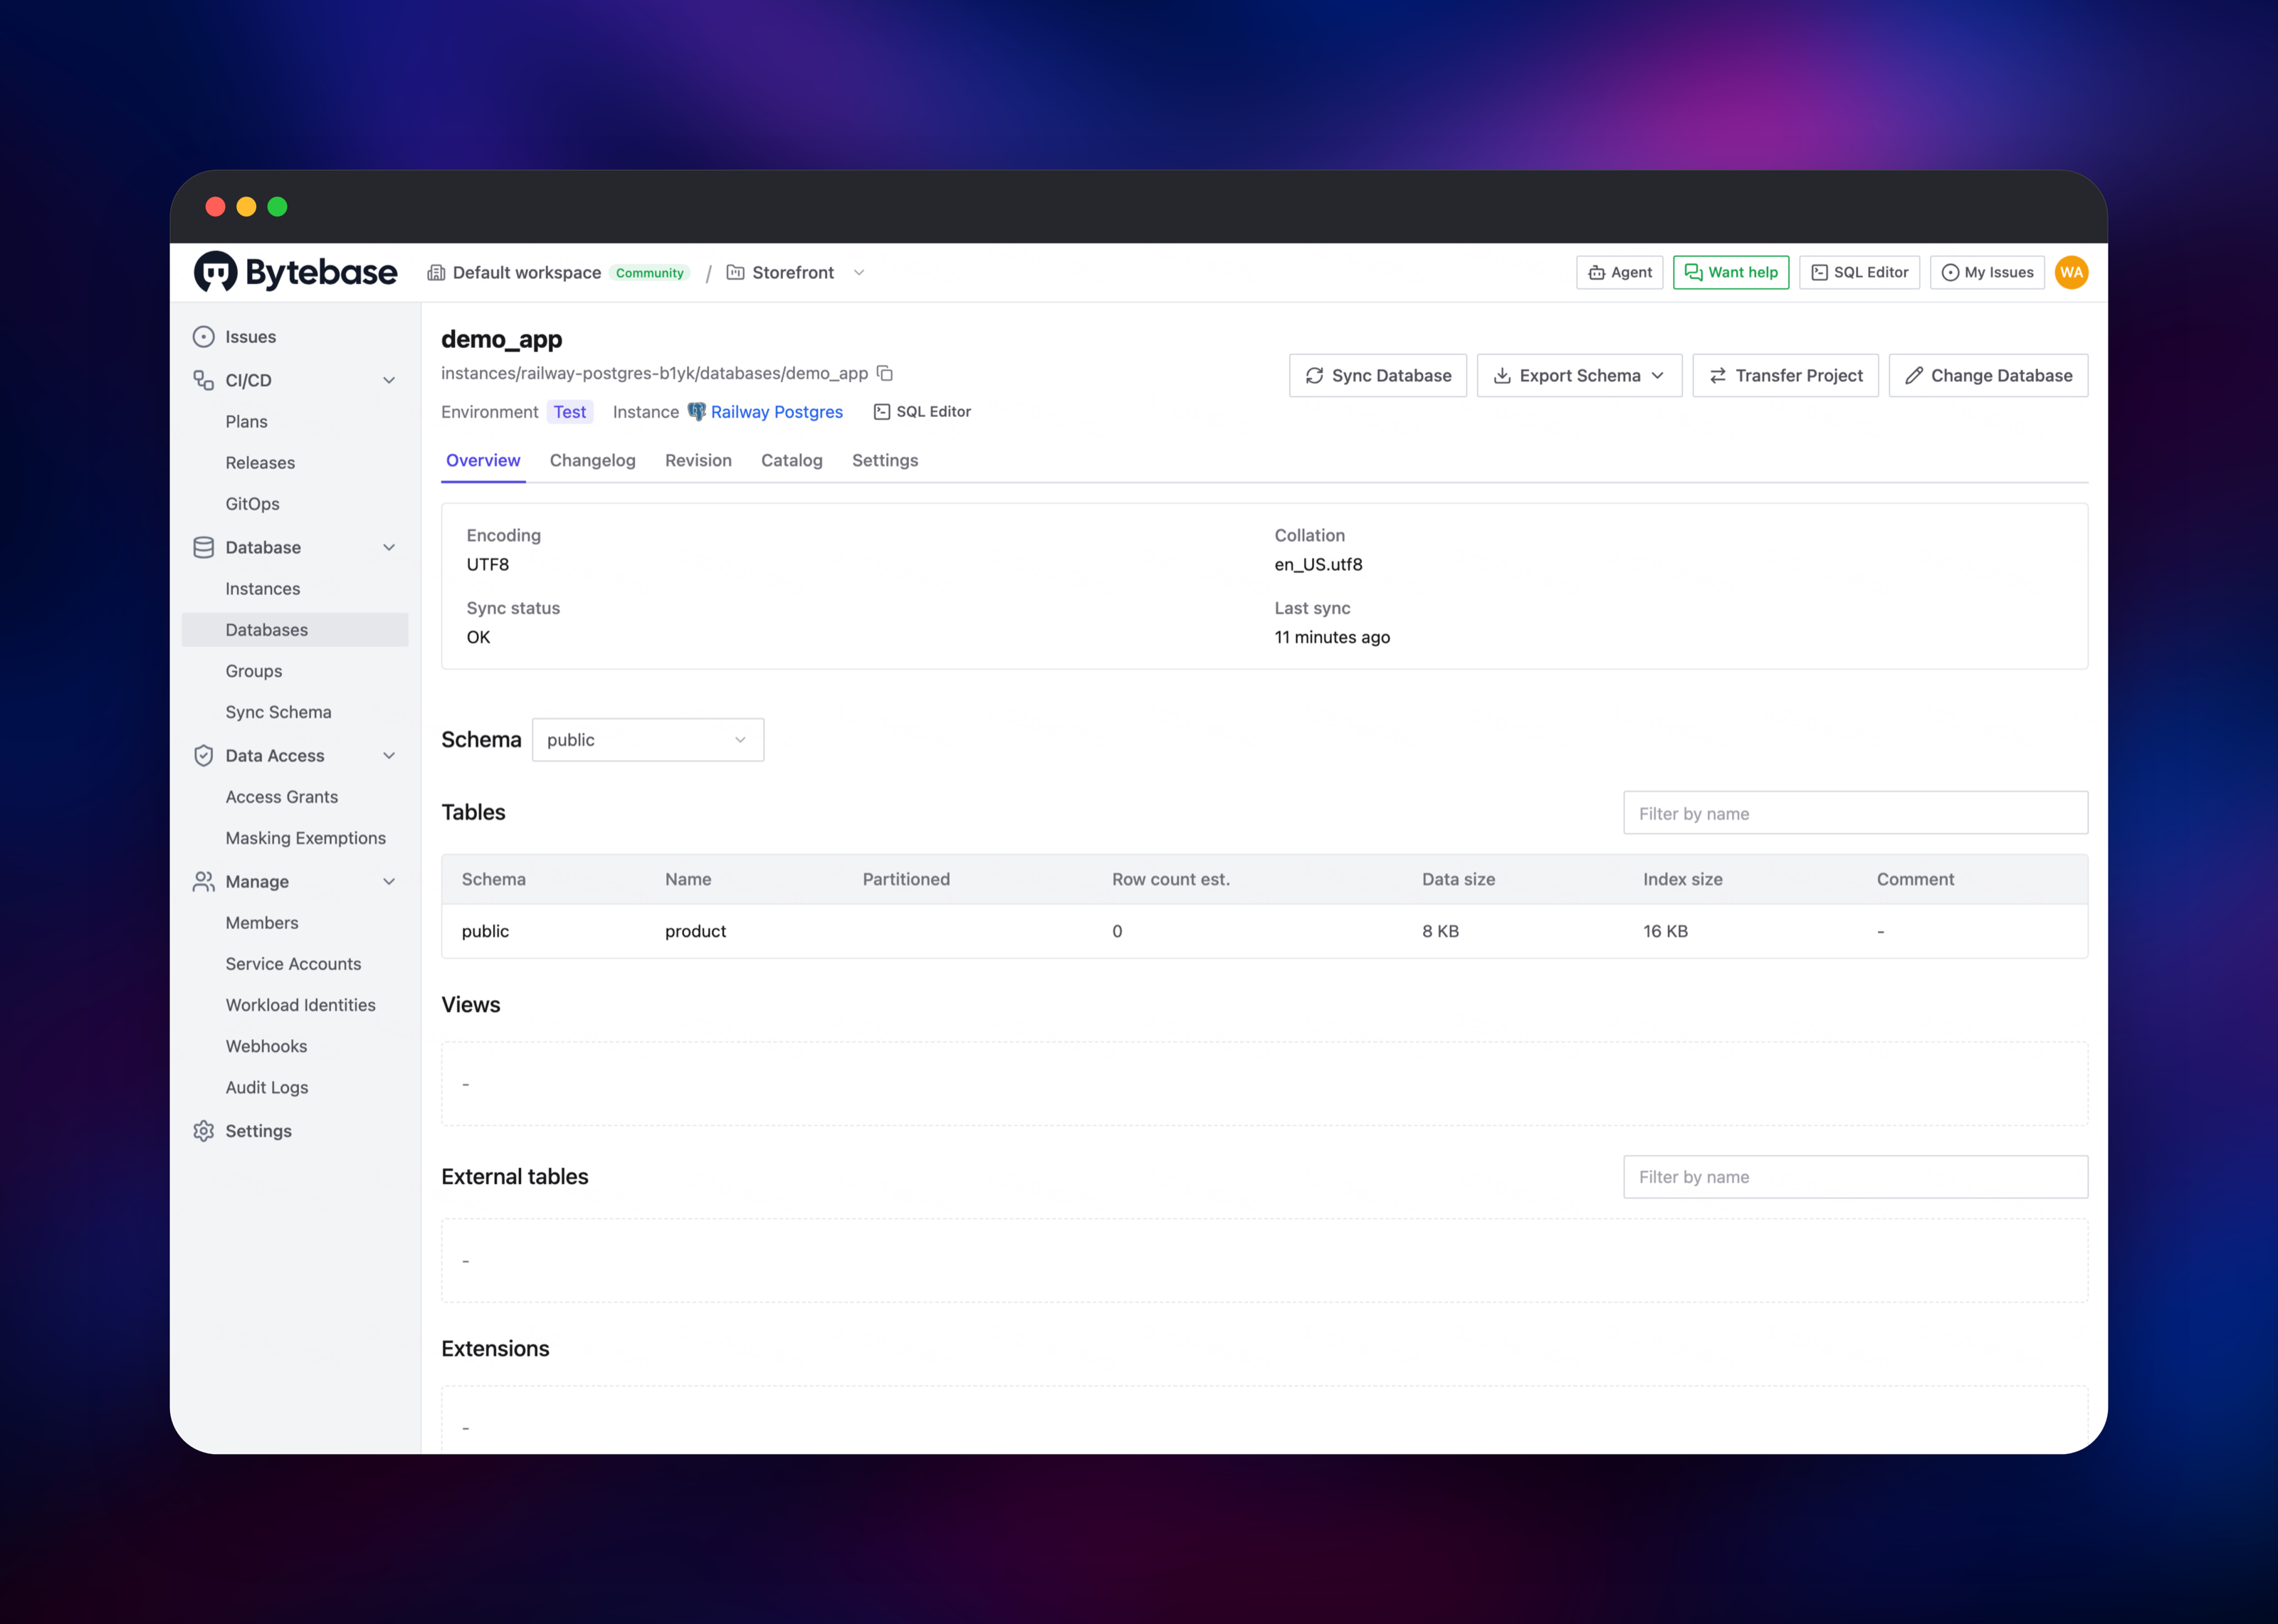The width and height of the screenshot is (2278, 1624).
Task: Click the Transfer Project button
Action: (1786, 375)
